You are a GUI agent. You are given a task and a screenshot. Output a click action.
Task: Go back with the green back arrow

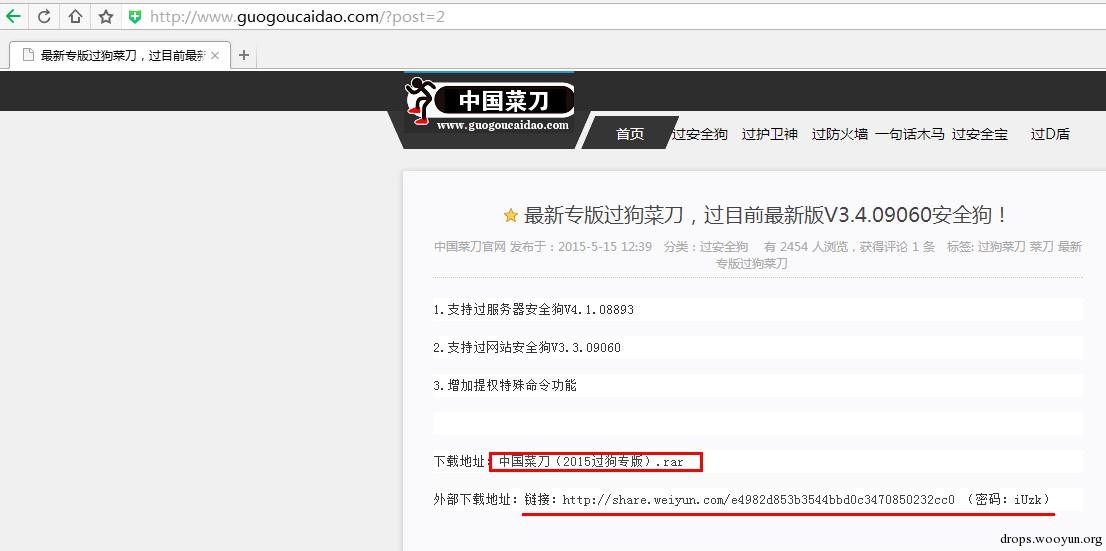(13, 16)
